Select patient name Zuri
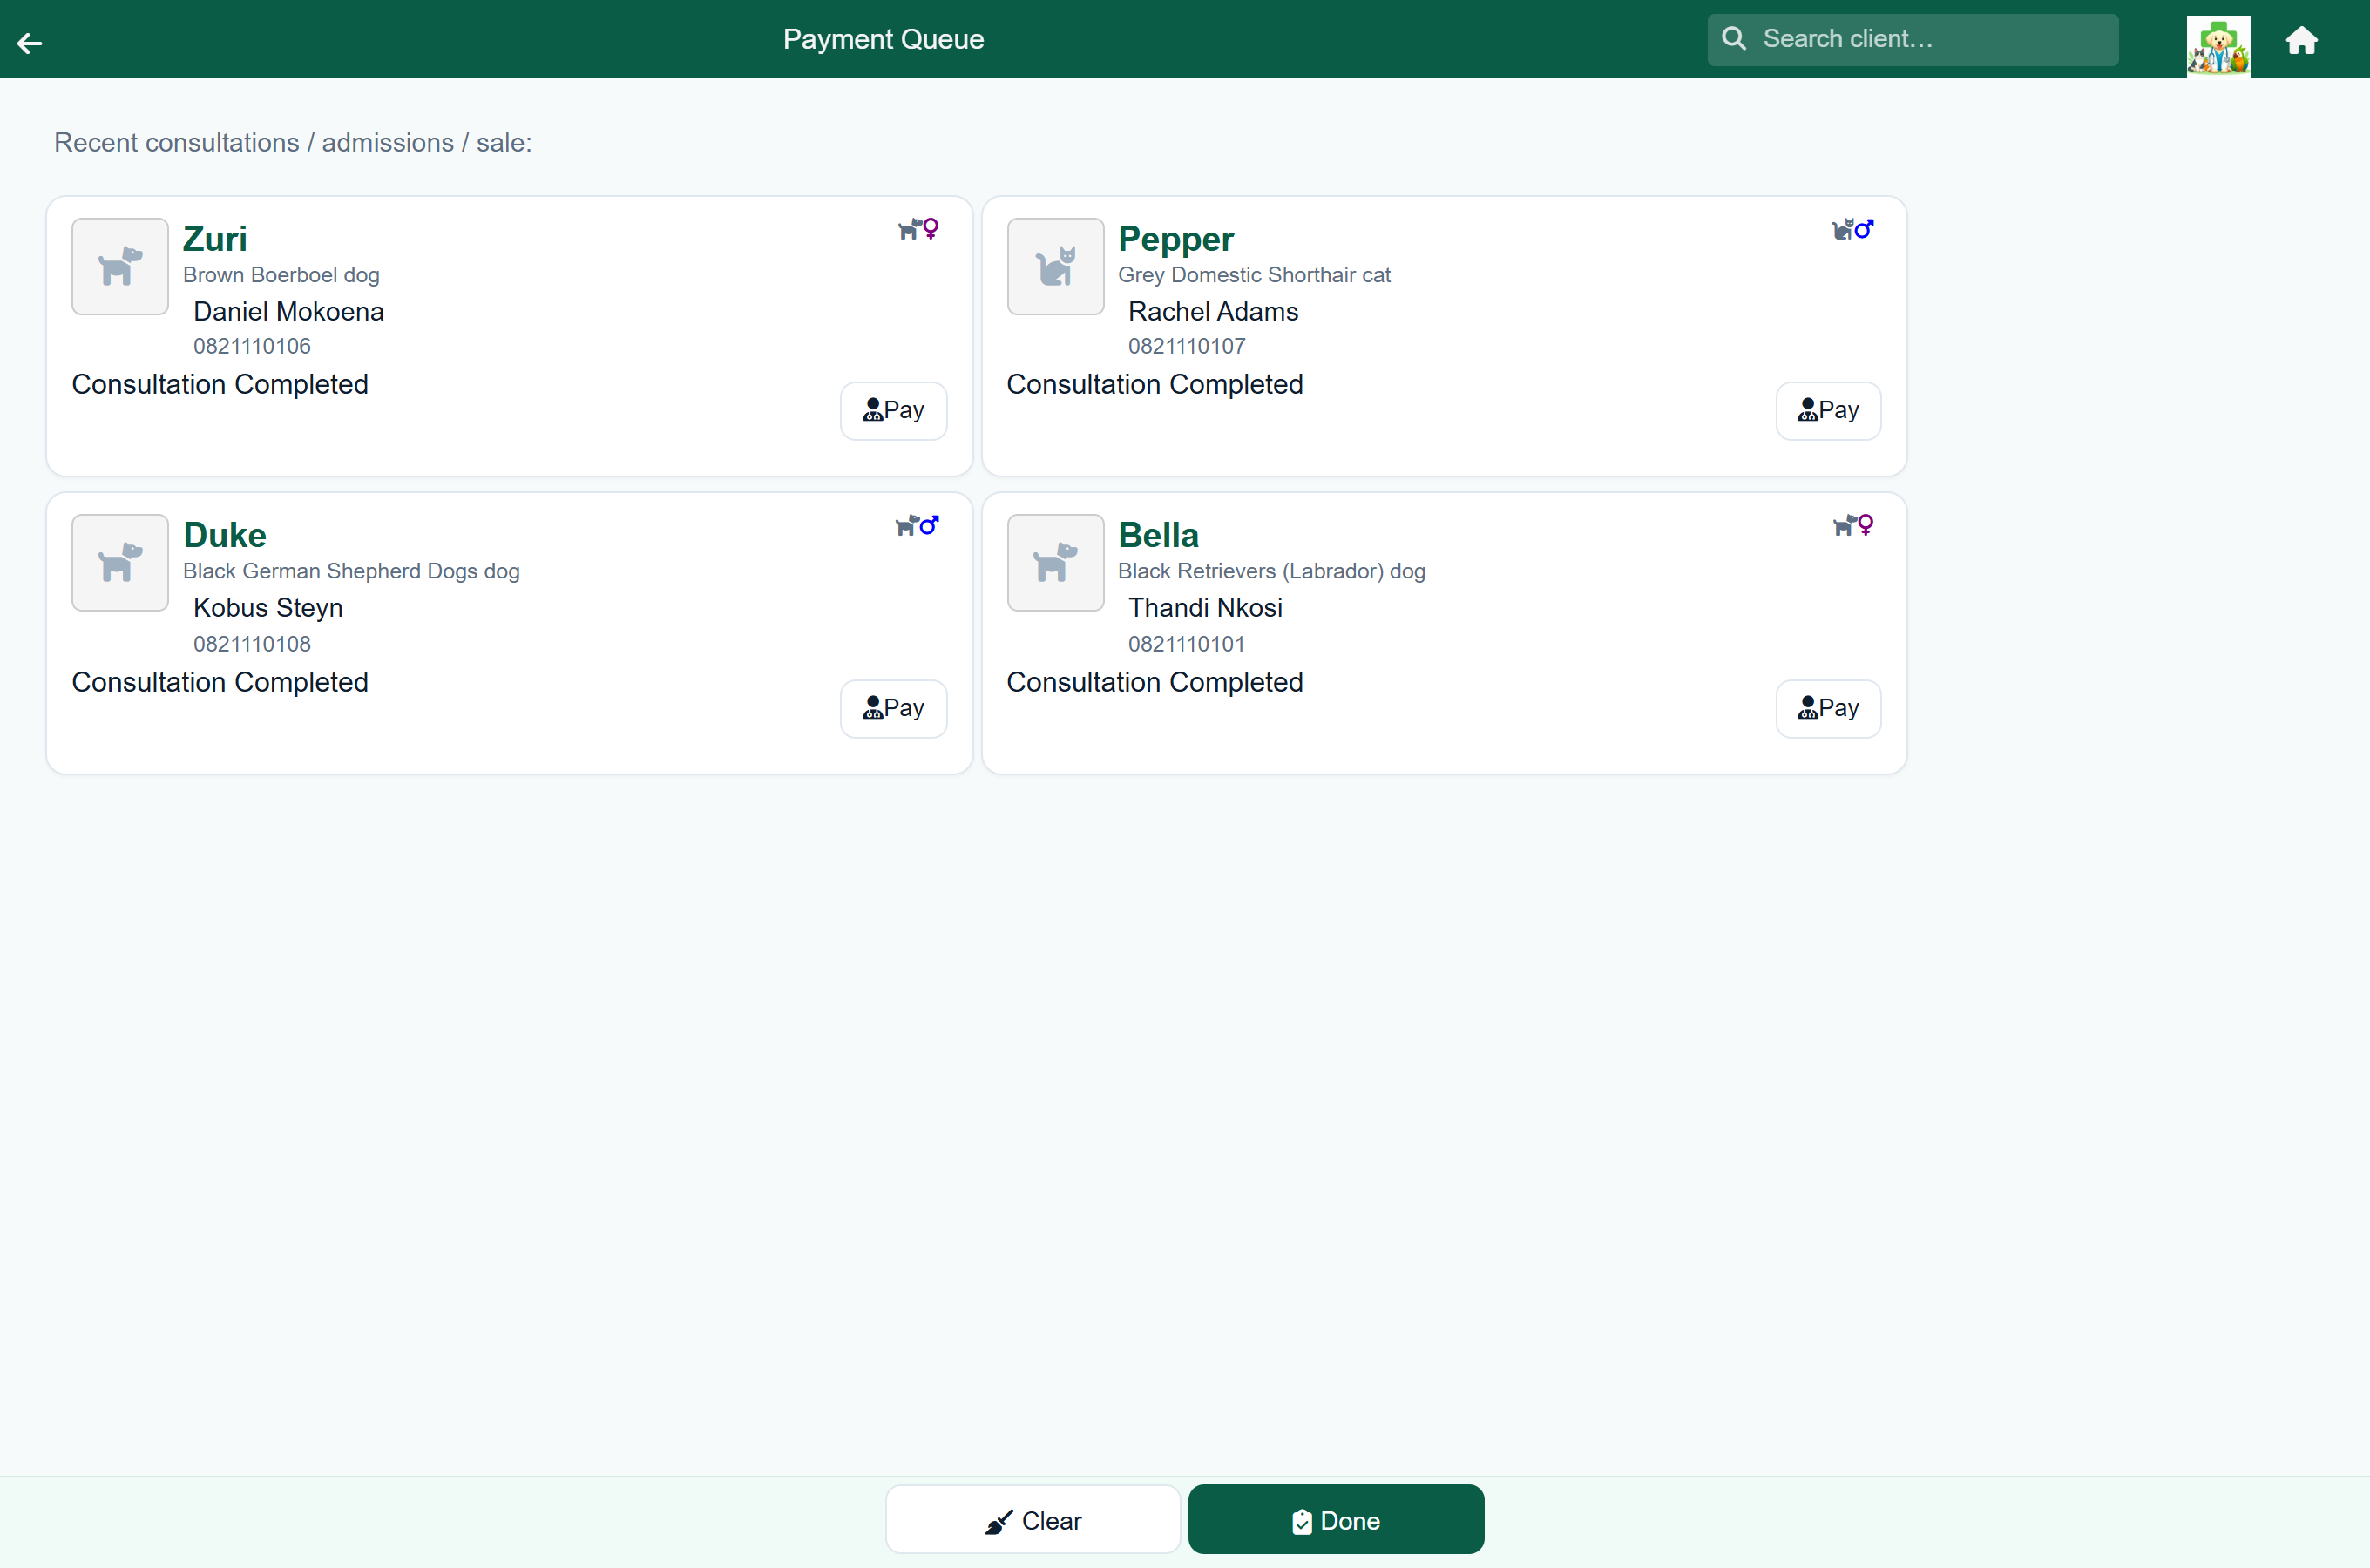This screenshot has height=1568, width=2370. 215,239
